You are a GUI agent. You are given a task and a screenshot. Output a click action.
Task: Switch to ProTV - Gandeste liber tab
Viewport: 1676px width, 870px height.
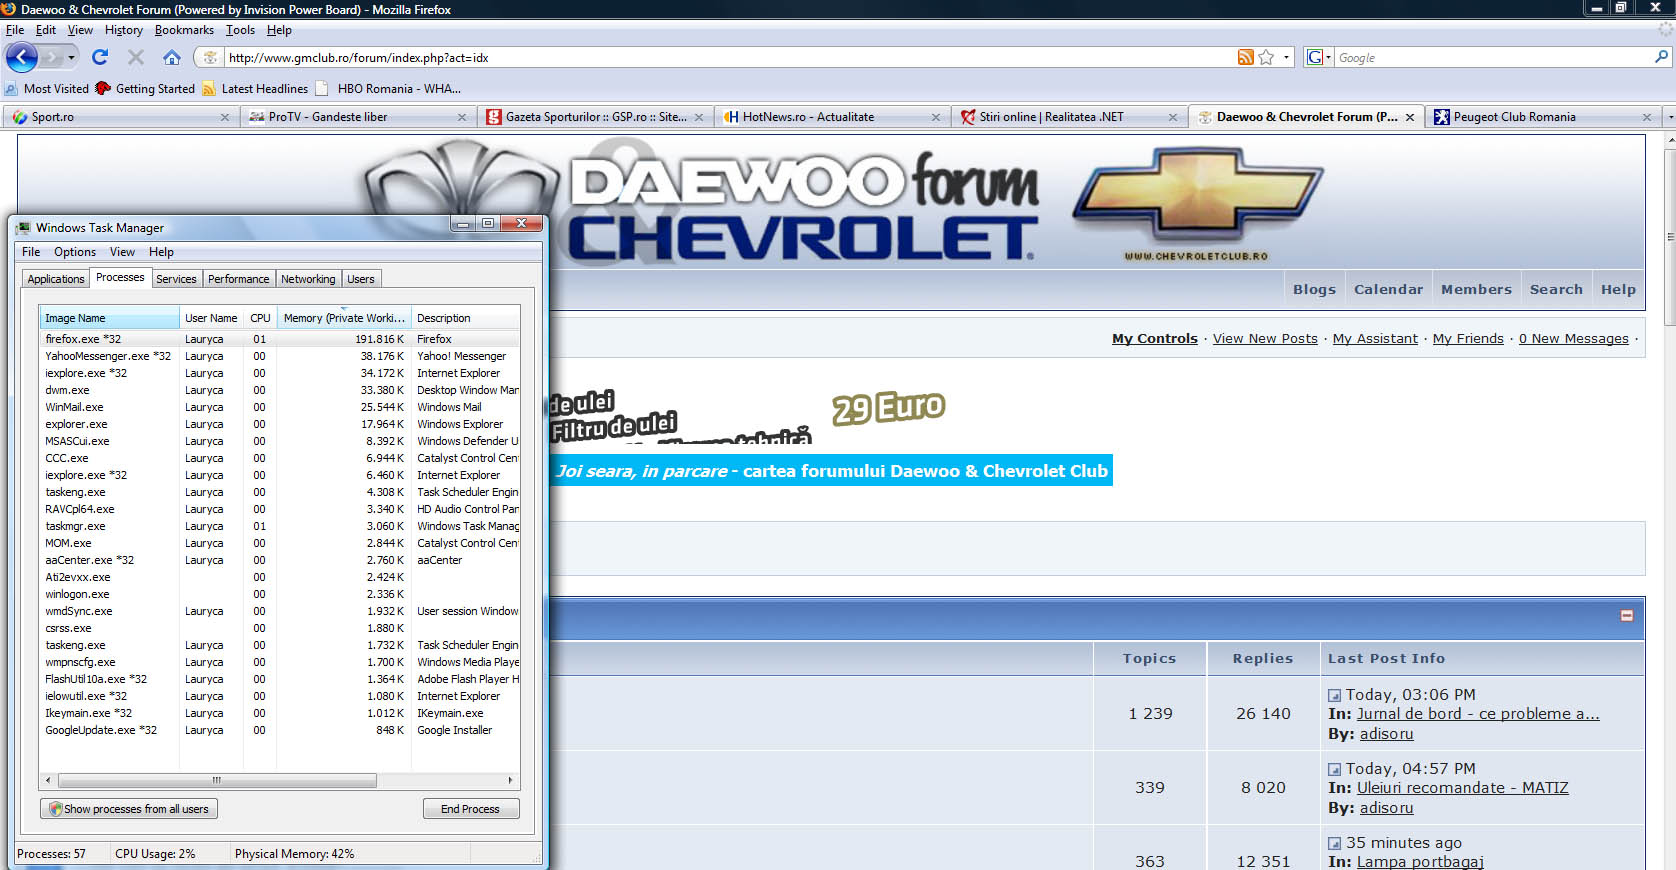click(x=357, y=117)
